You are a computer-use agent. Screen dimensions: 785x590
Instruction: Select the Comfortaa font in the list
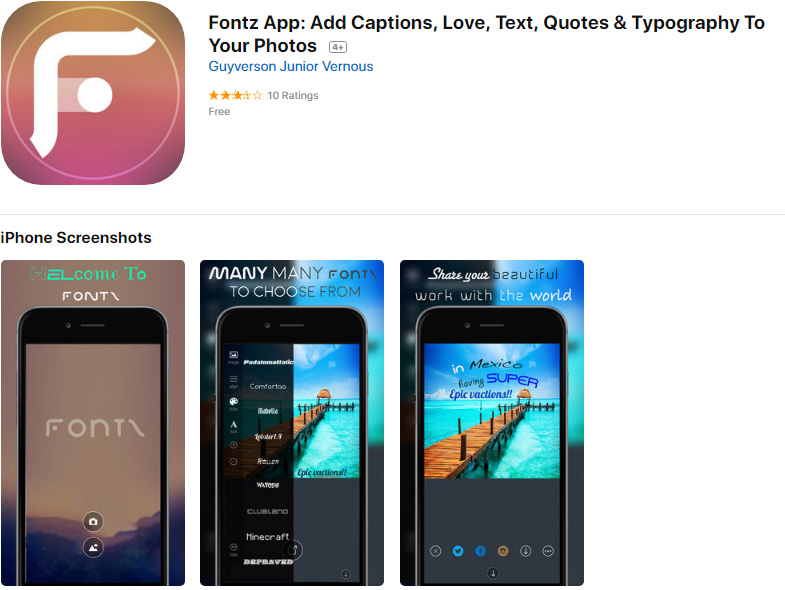pyautogui.click(x=268, y=386)
